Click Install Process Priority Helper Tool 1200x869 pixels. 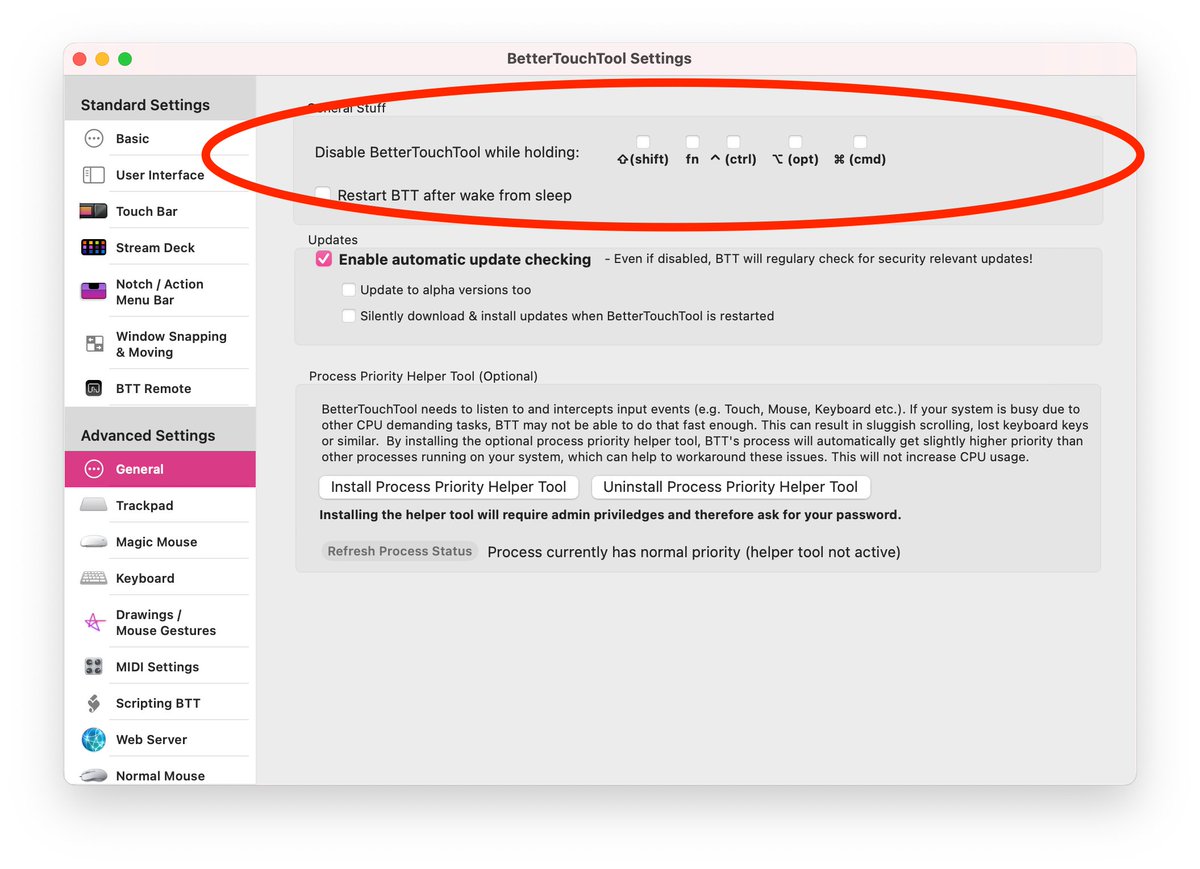pyautogui.click(x=449, y=487)
